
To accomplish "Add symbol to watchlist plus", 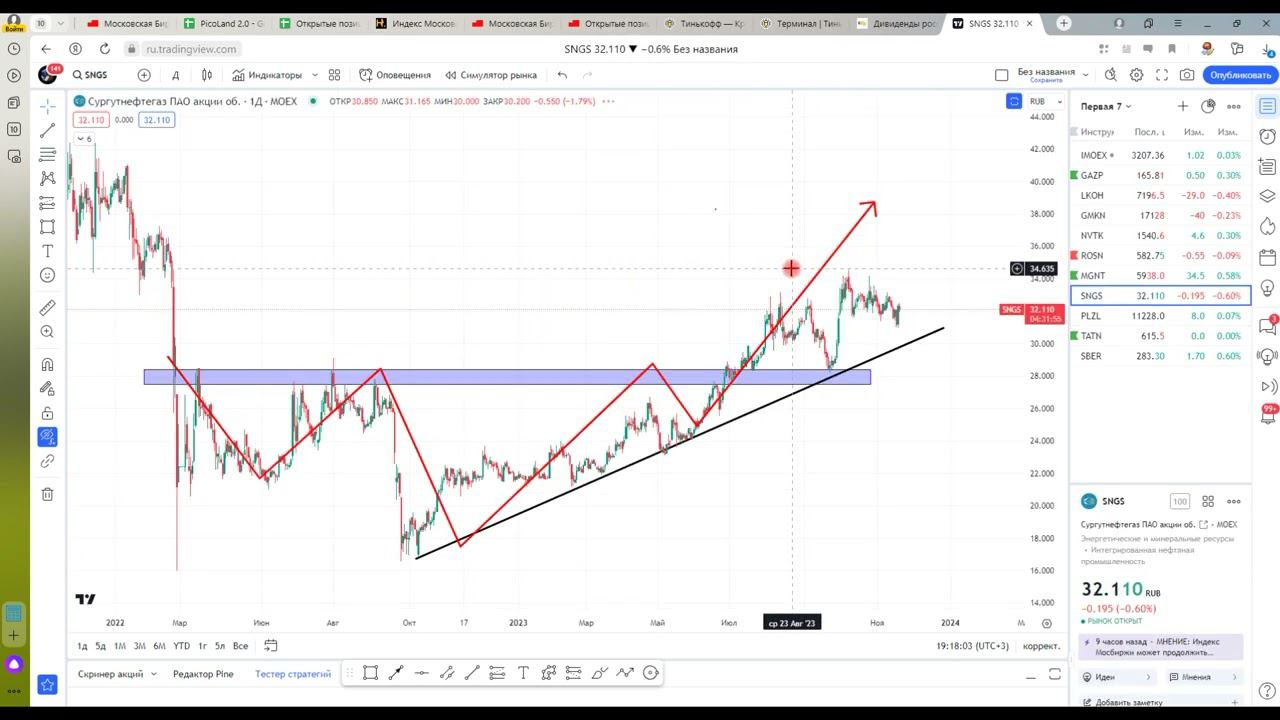I will pyautogui.click(x=1183, y=106).
